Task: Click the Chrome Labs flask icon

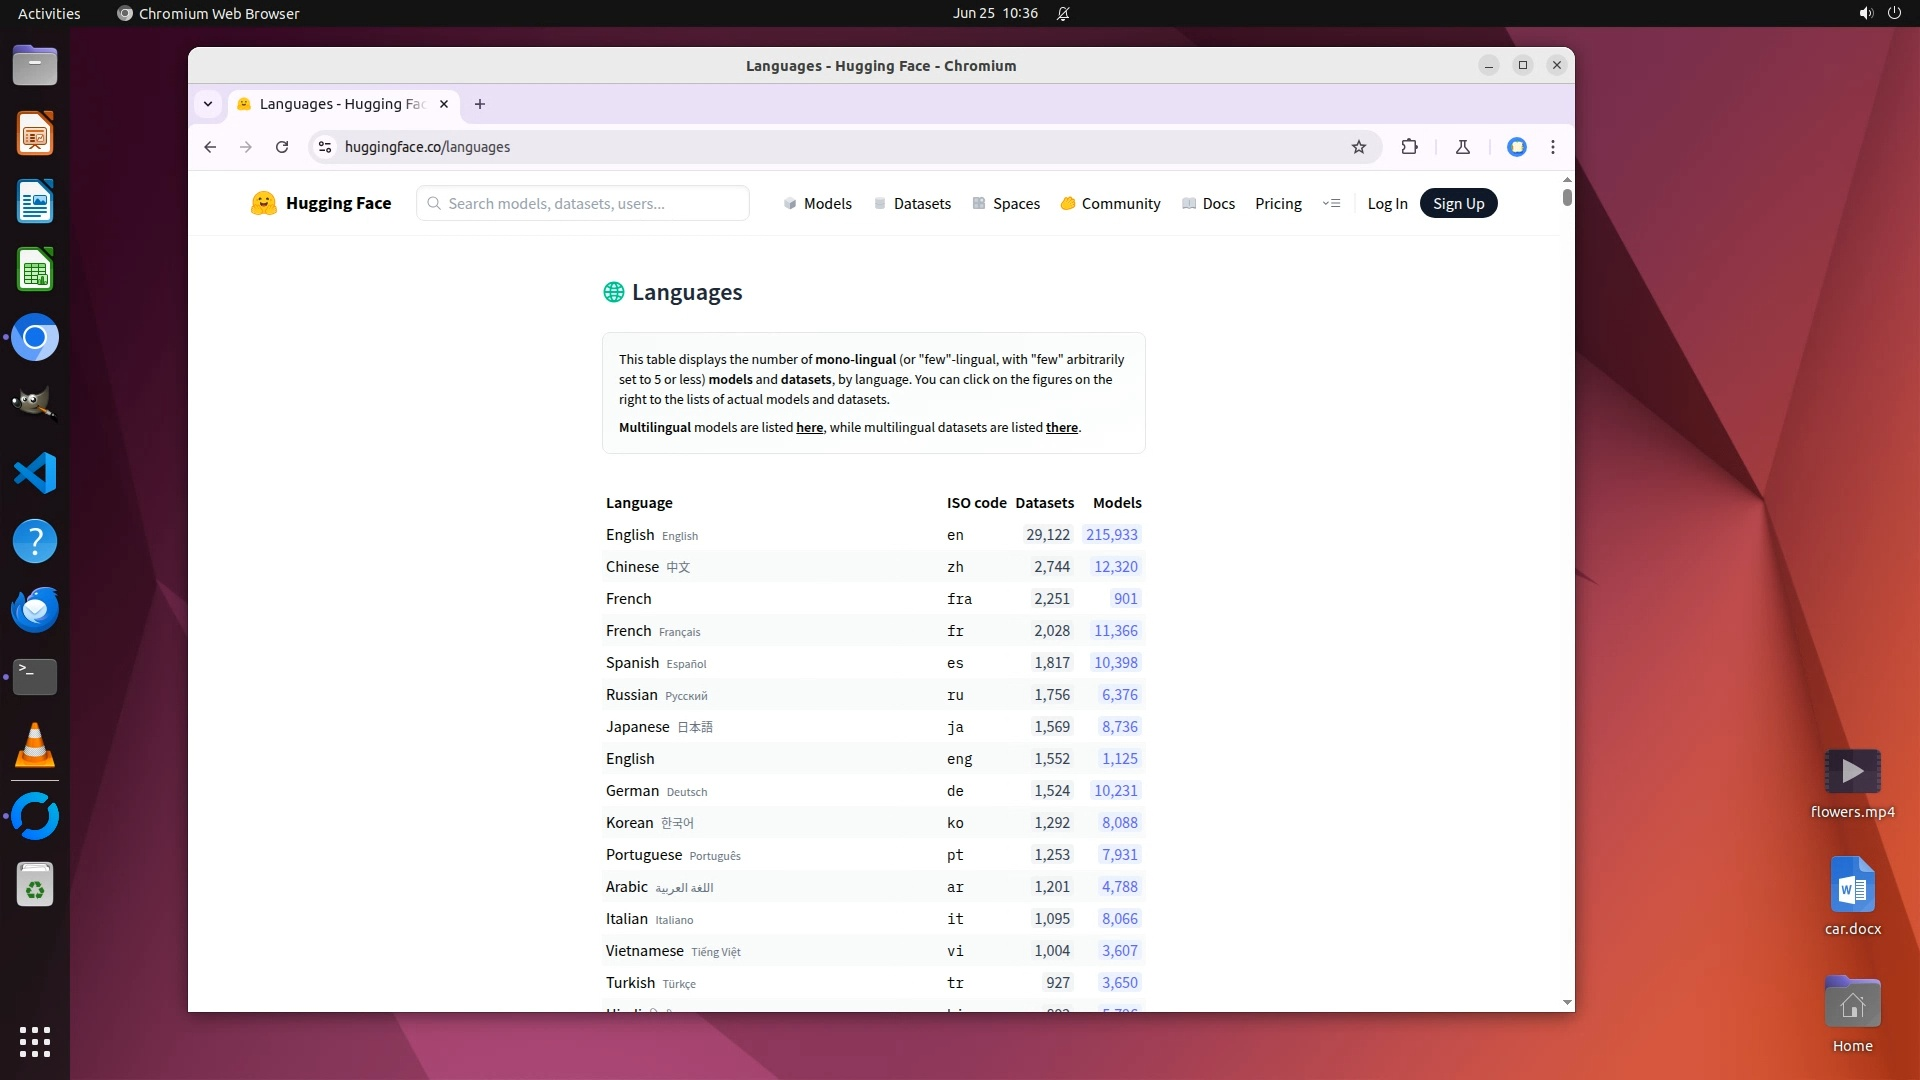Action: (x=1462, y=147)
